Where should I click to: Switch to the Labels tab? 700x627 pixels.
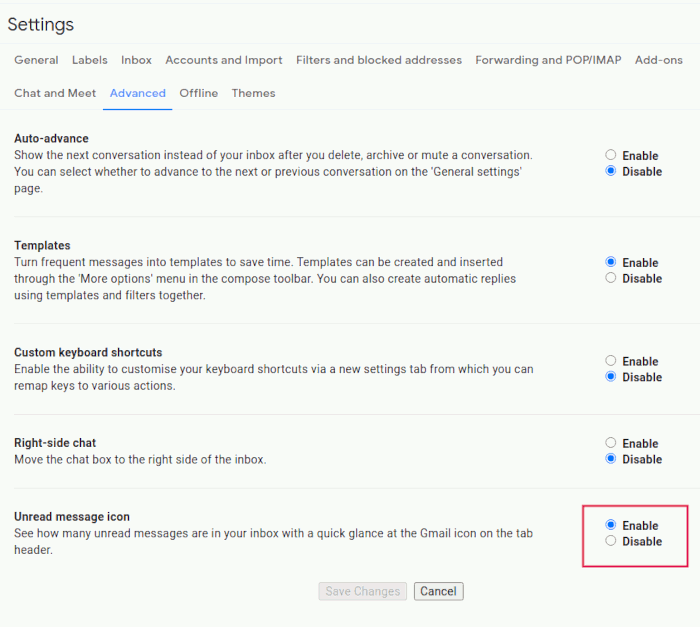90,60
